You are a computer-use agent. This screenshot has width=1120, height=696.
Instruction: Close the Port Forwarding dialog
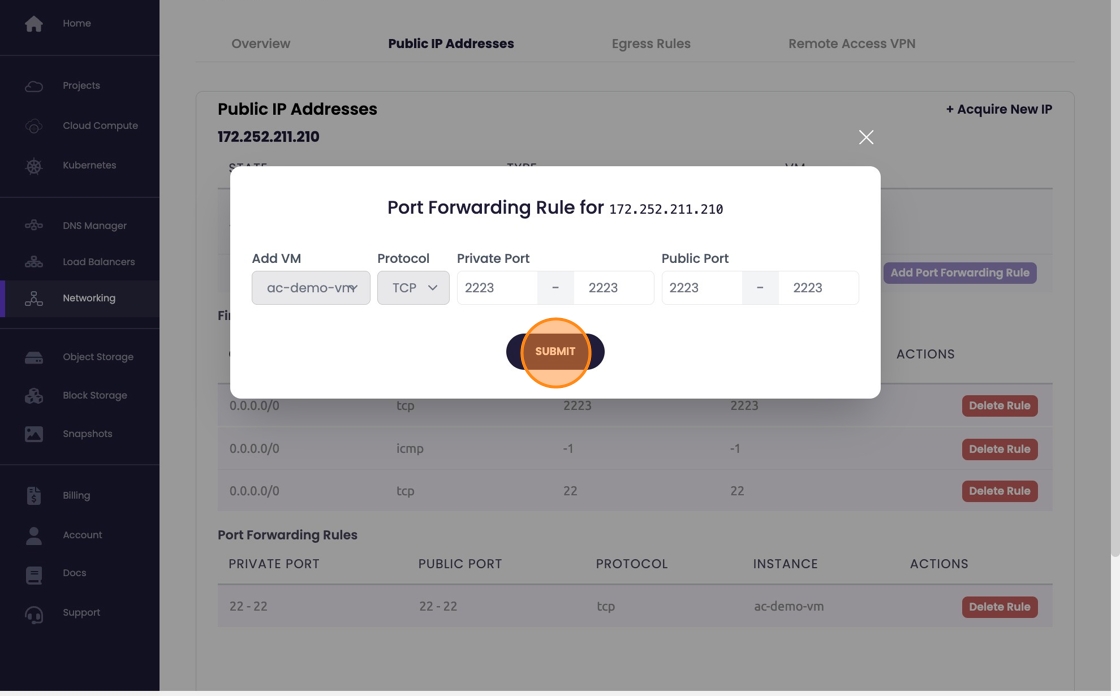[866, 137]
